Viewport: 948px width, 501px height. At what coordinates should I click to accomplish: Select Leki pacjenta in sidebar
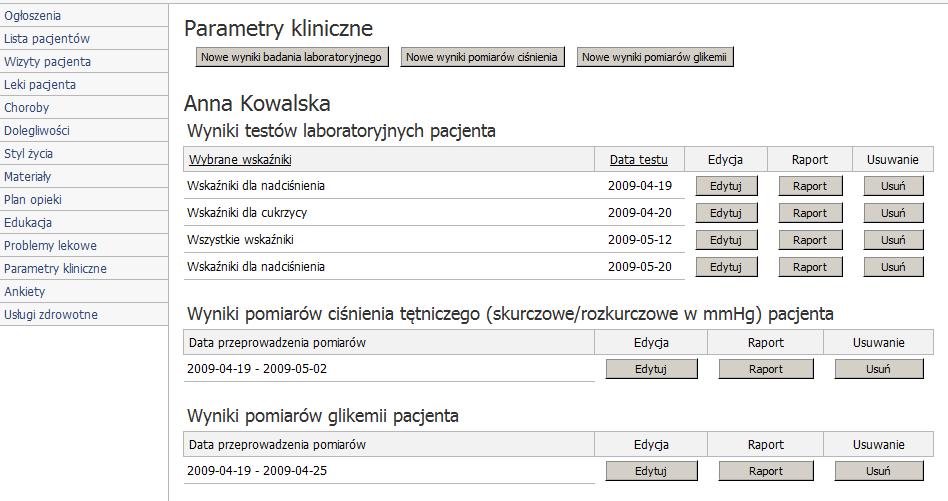click(x=40, y=85)
